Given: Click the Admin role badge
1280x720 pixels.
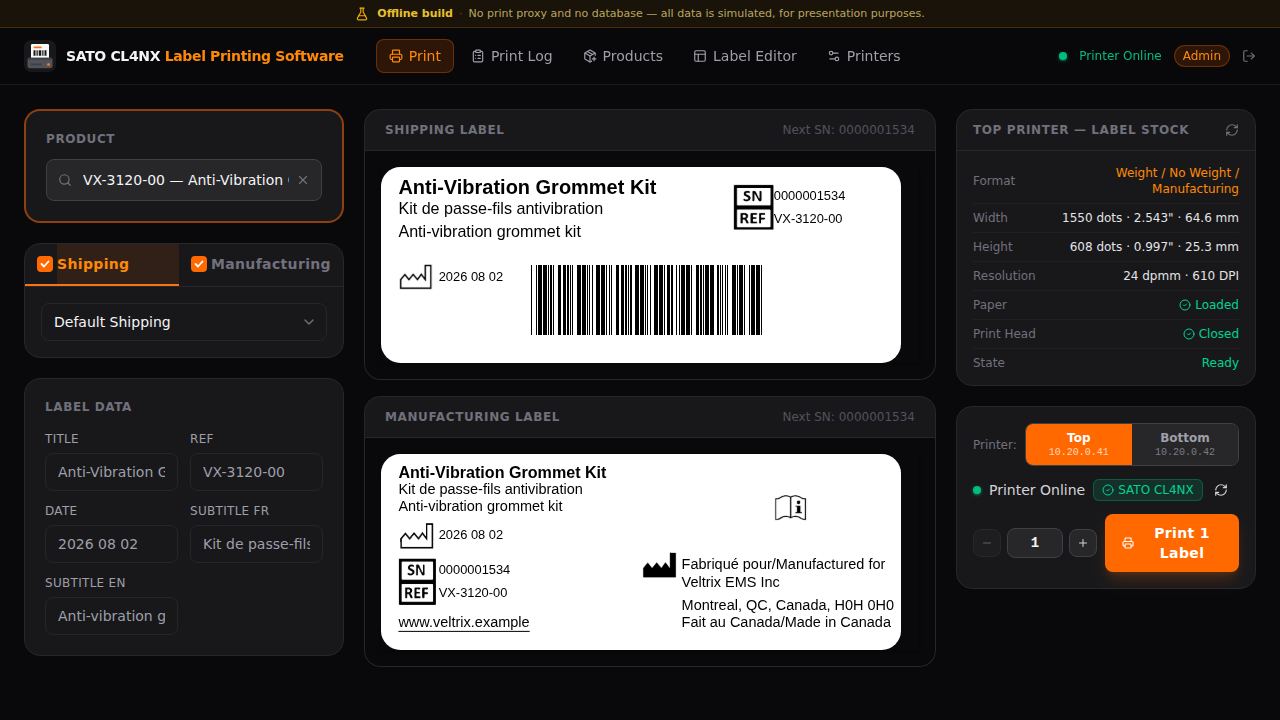Looking at the screenshot, I should coord(1202,56).
